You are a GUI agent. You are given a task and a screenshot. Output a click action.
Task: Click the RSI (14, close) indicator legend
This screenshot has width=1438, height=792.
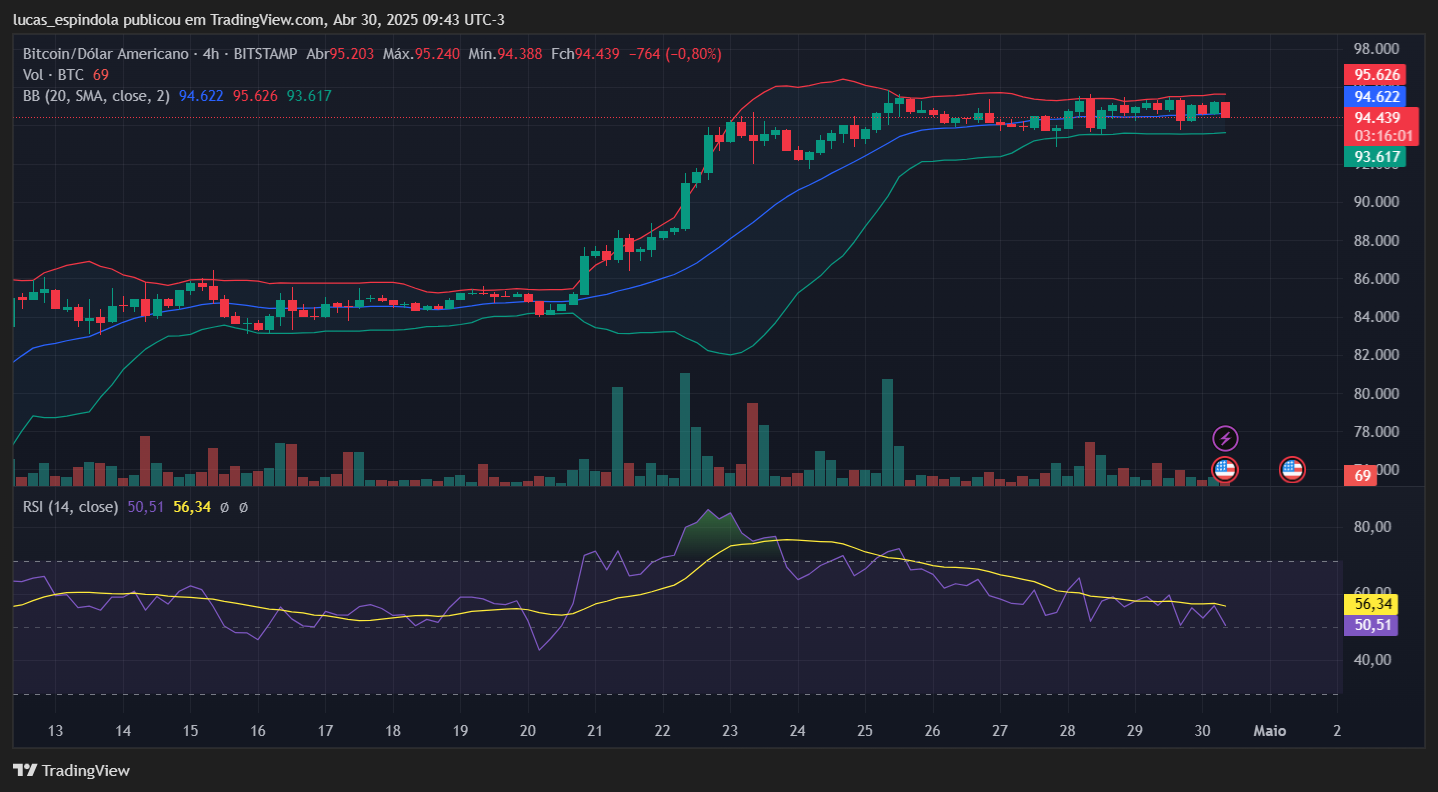coord(70,507)
